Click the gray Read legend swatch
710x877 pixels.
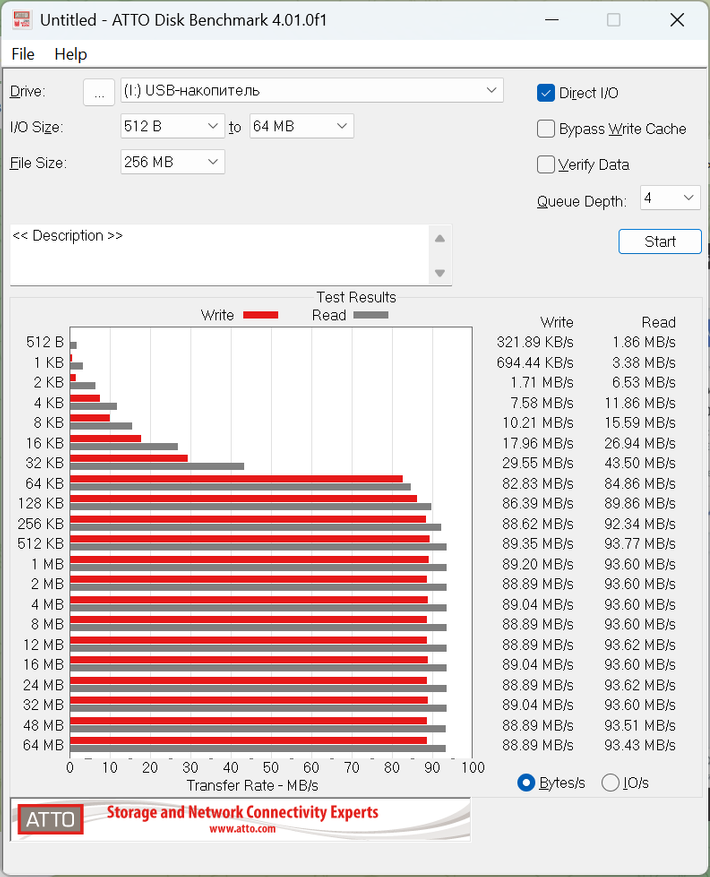click(x=370, y=315)
